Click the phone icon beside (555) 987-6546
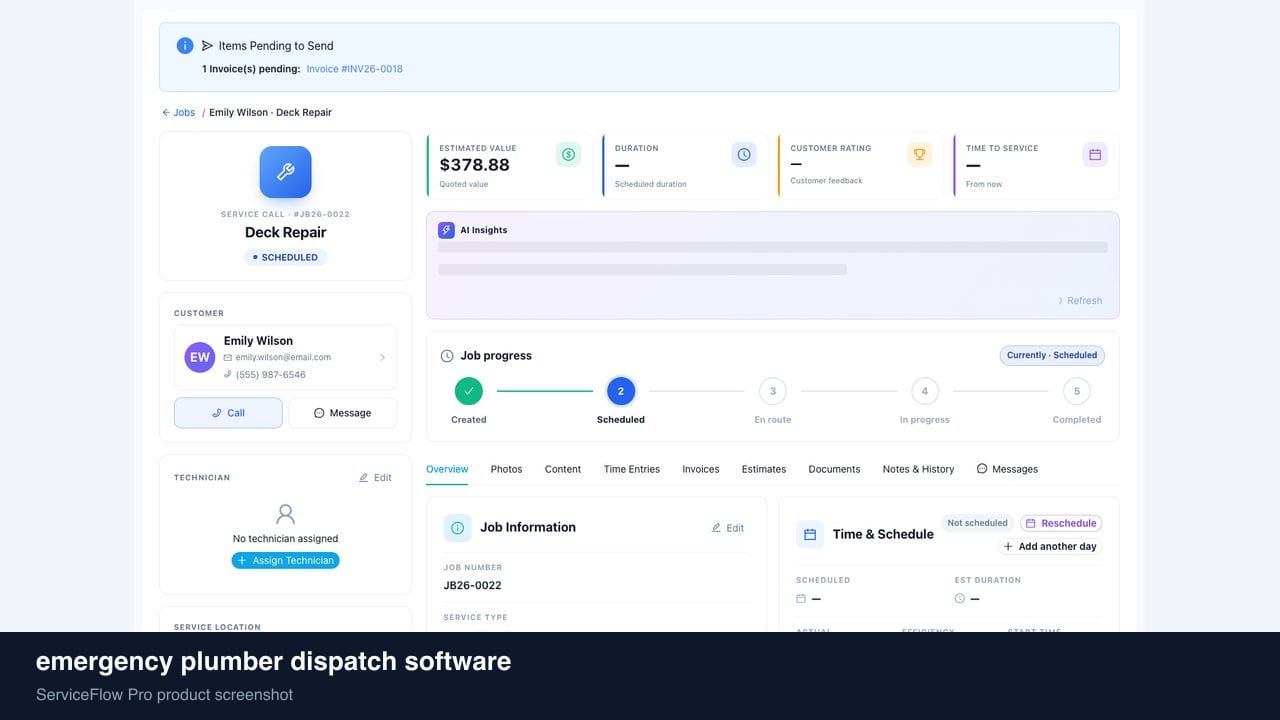 coord(228,374)
